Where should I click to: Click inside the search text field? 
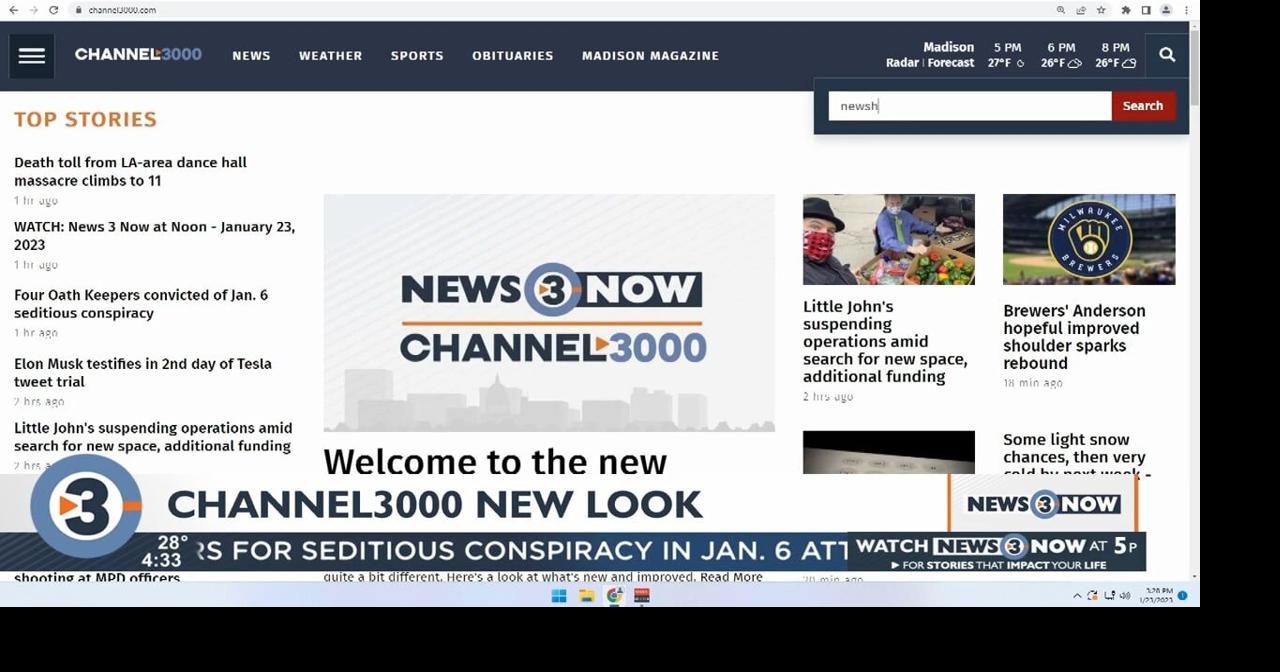tap(968, 105)
